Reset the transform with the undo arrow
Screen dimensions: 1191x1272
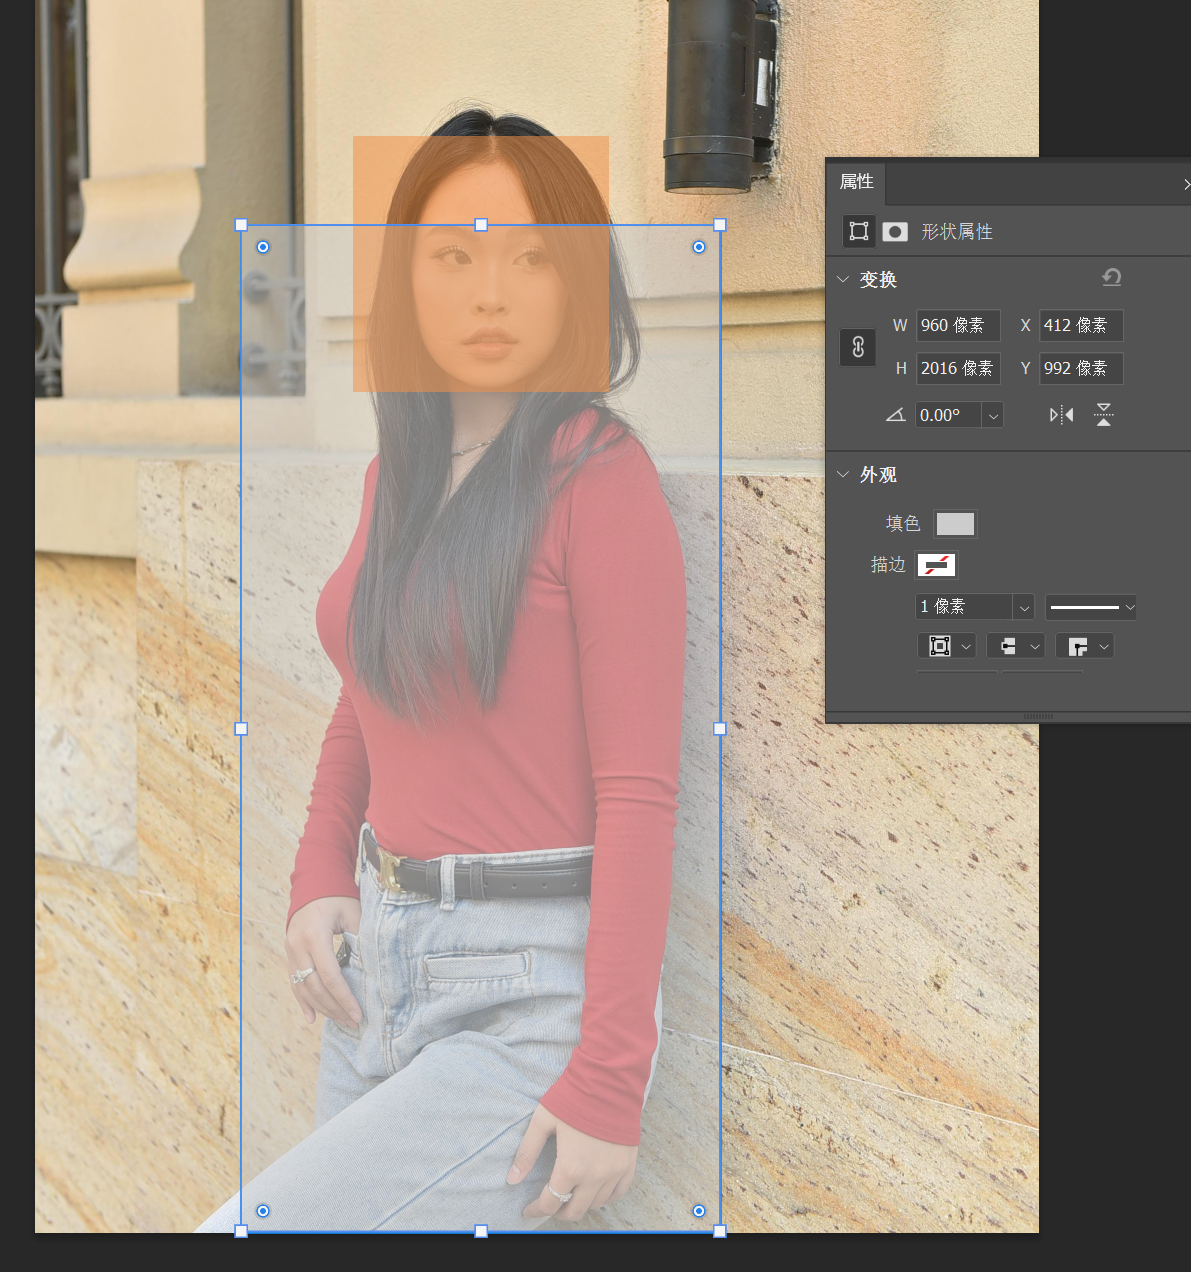click(x=1111, y=278)
